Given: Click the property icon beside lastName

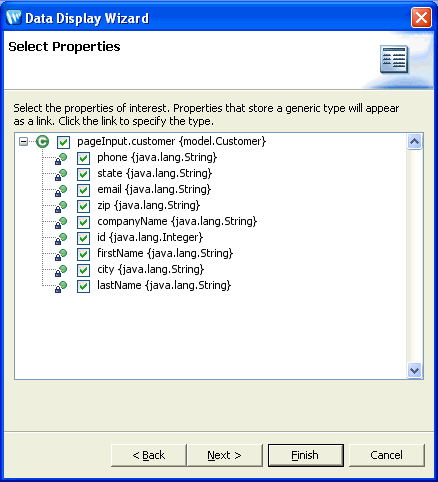Looking at the screenshot, I should click(61, 287).
